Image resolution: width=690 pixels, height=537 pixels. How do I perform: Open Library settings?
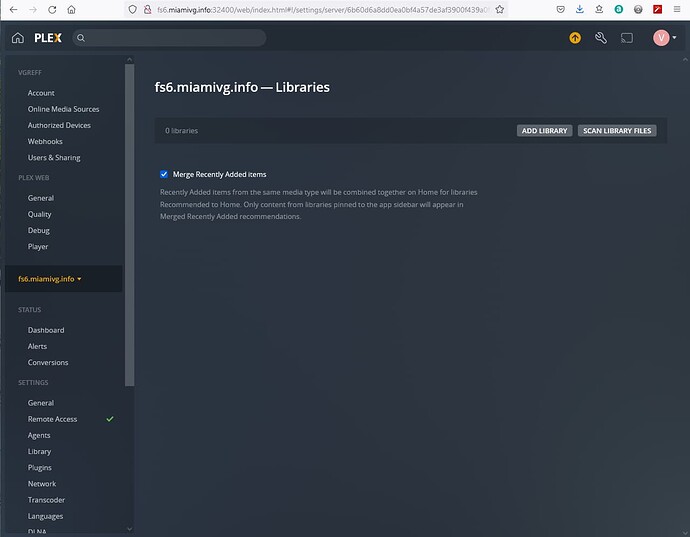coord(39,452)
